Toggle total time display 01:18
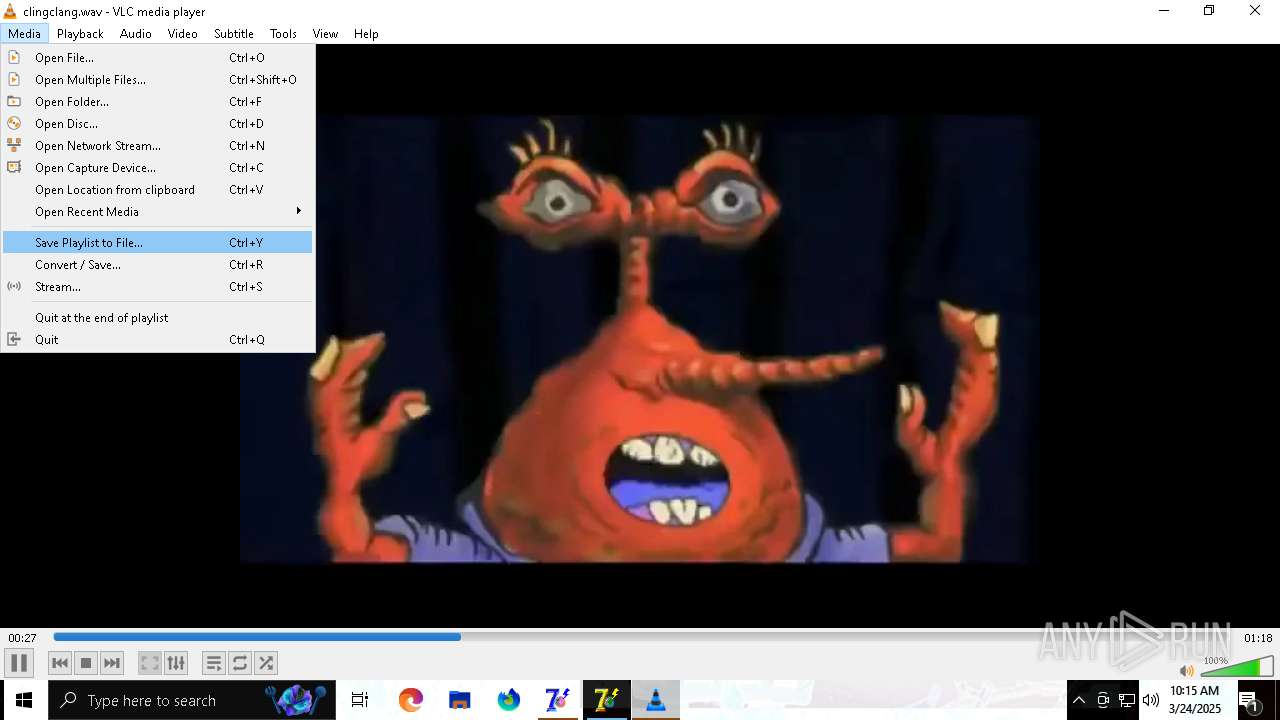Viewport: 1280px width, 720px height. coord(1258,638)
